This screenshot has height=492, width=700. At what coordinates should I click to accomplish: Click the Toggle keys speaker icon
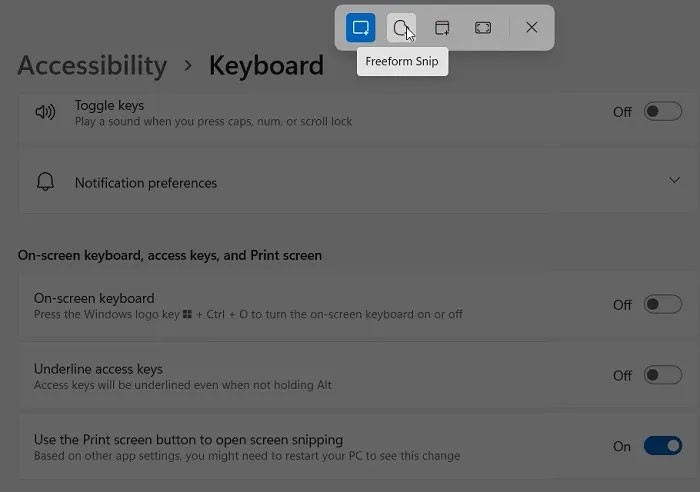point(45,112)
